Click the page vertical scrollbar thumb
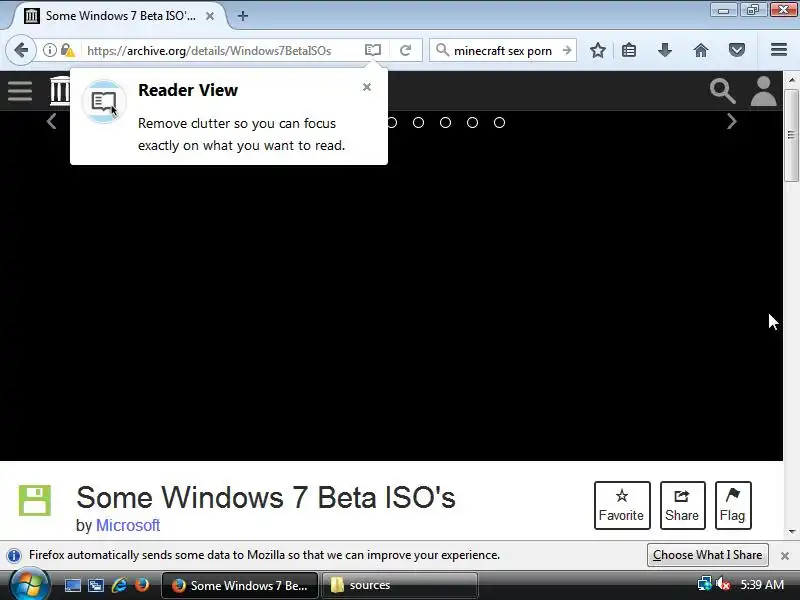The height and width of the screenshot is (600, 800). pos(791,135)
